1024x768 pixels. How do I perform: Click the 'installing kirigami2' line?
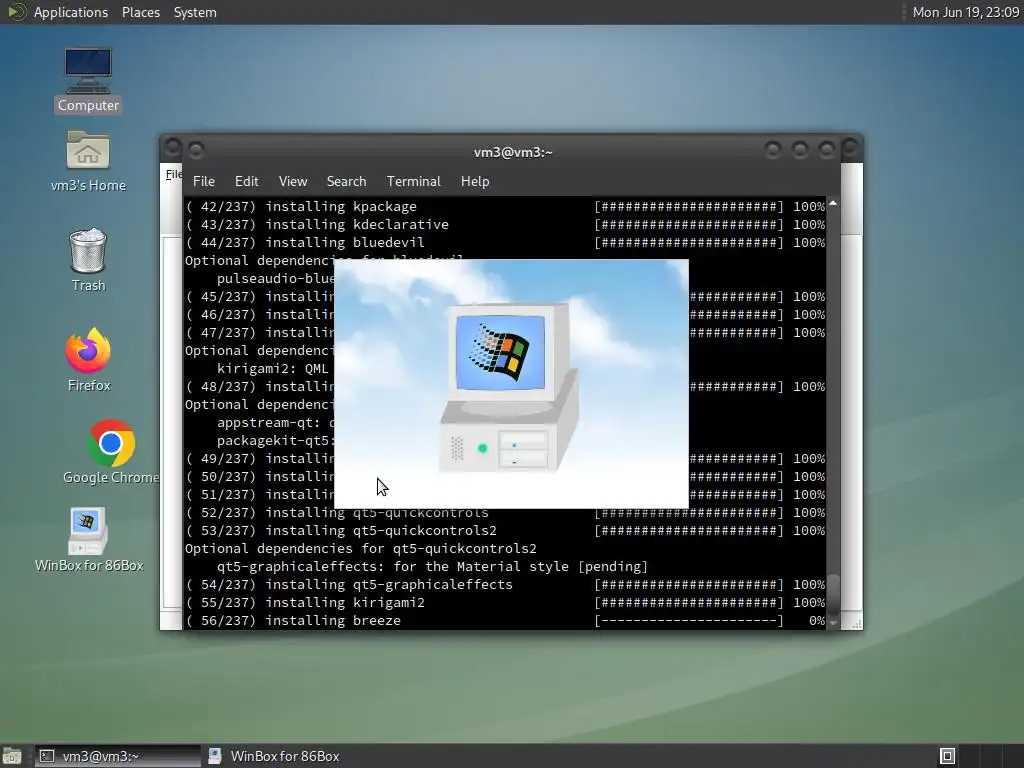click(x=505, y=602)
